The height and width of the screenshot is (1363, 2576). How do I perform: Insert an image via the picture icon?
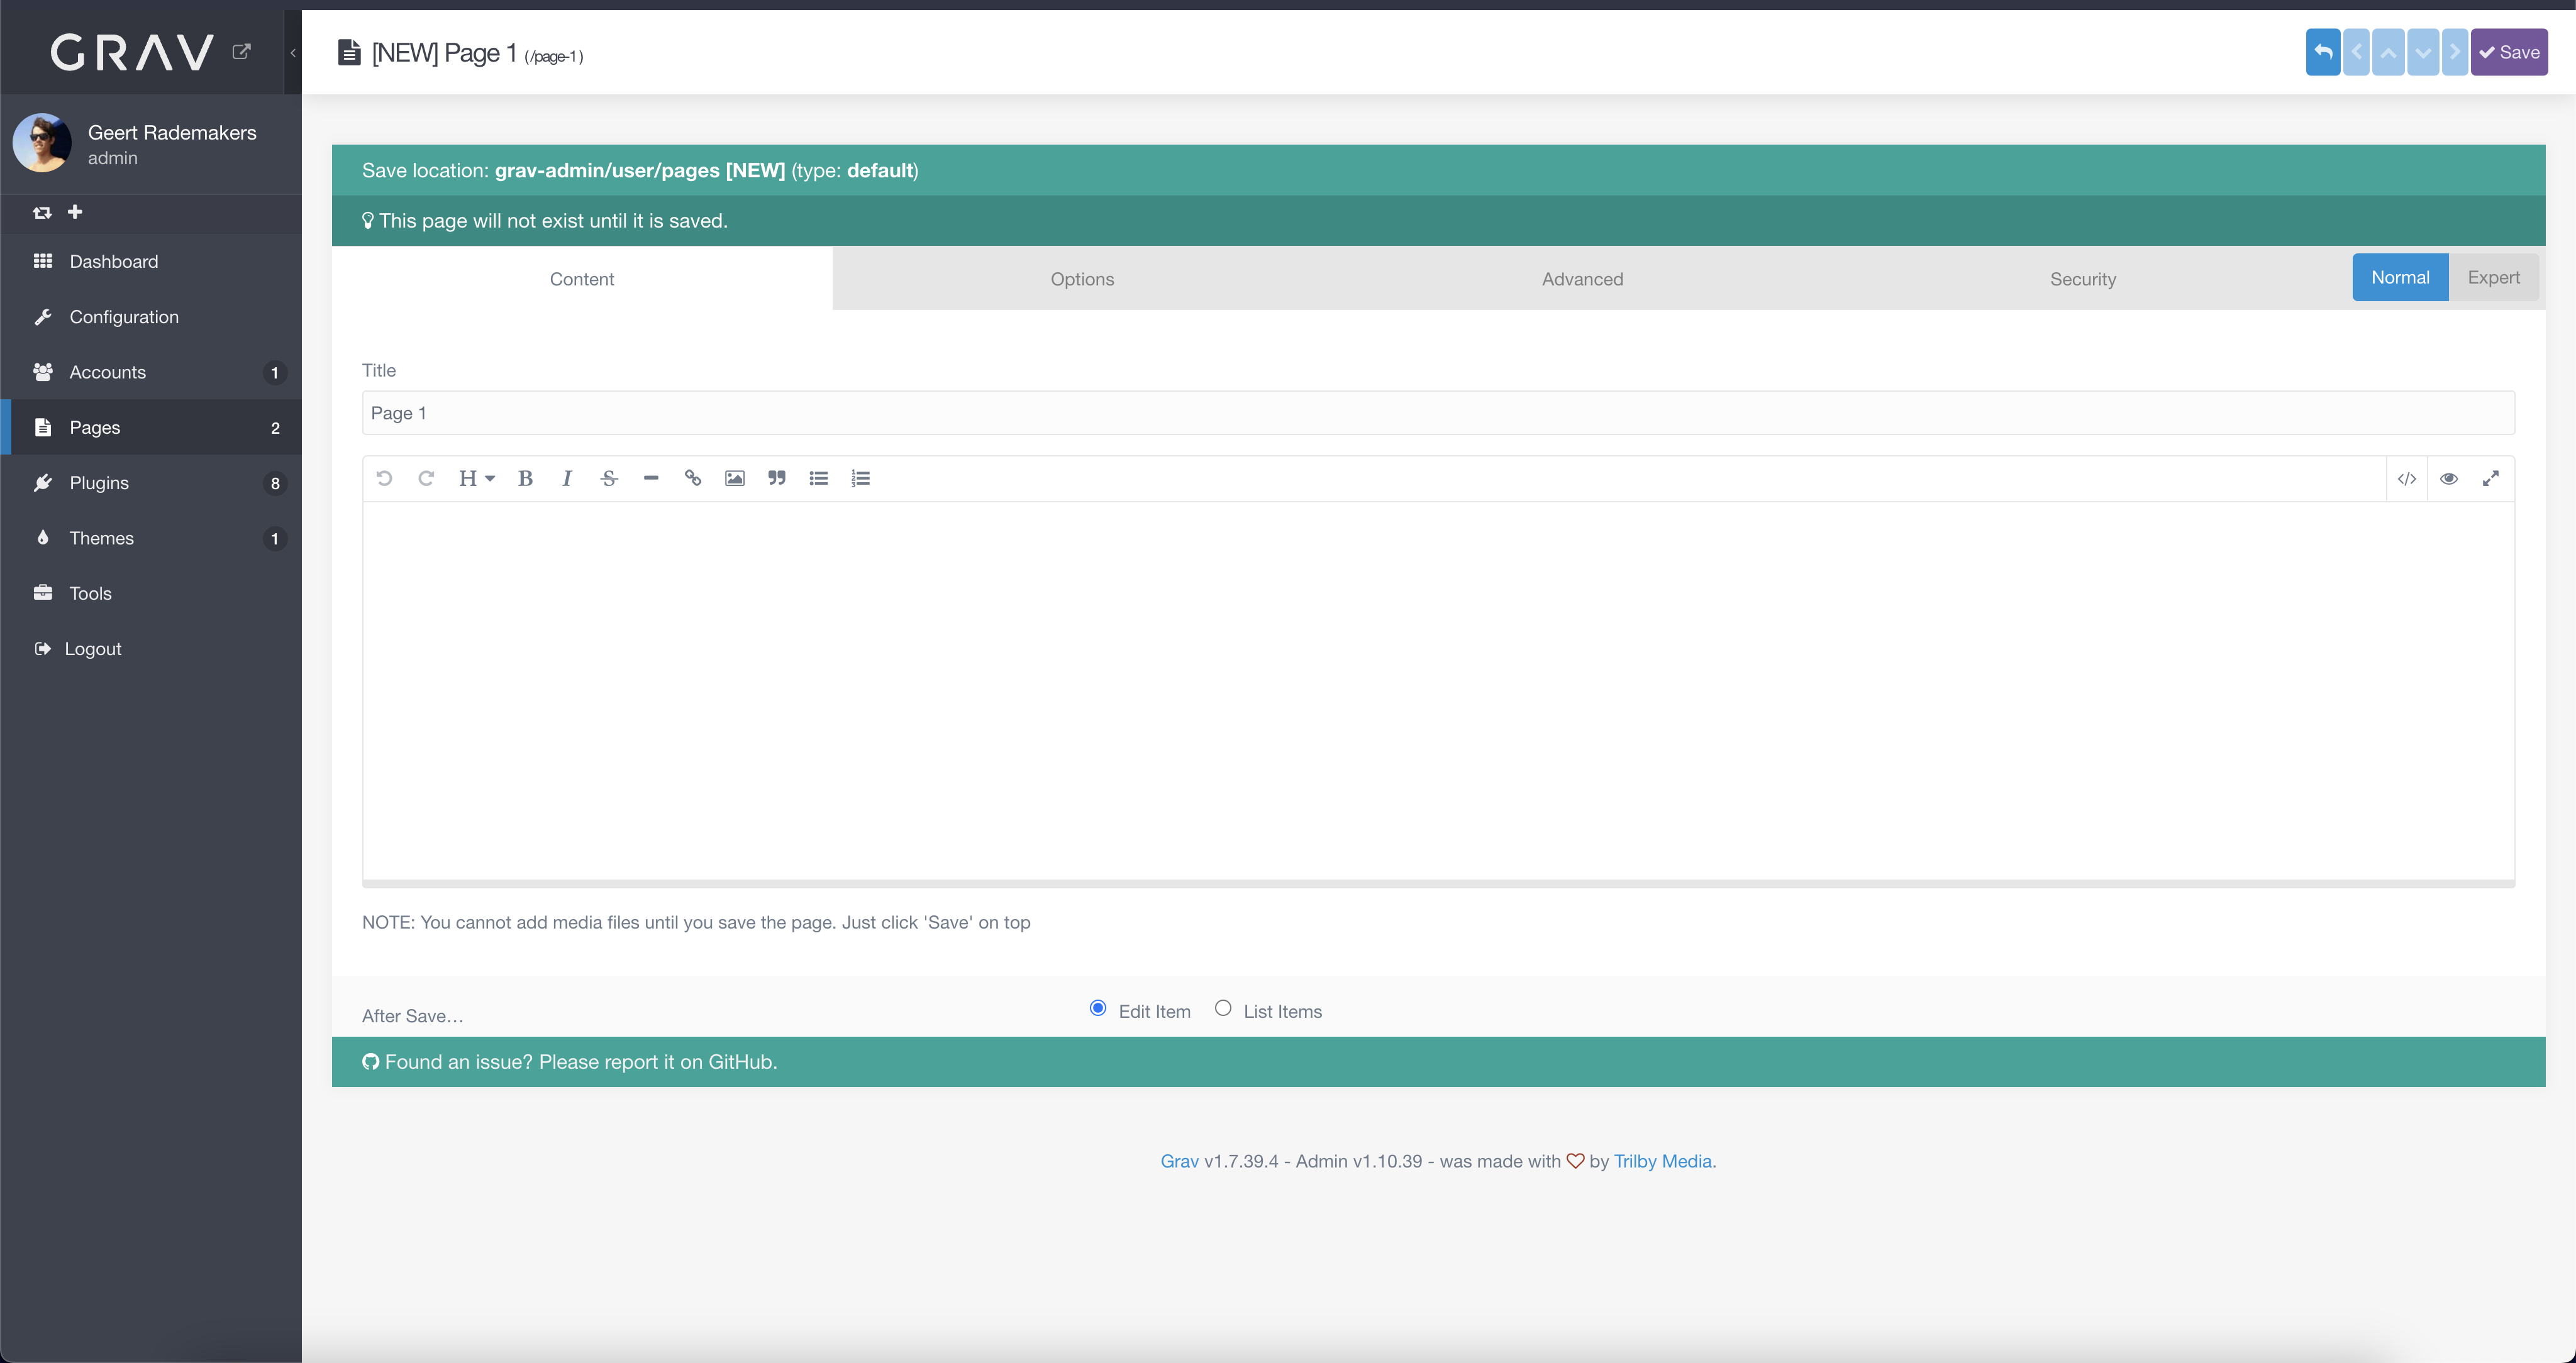point(734,478)
